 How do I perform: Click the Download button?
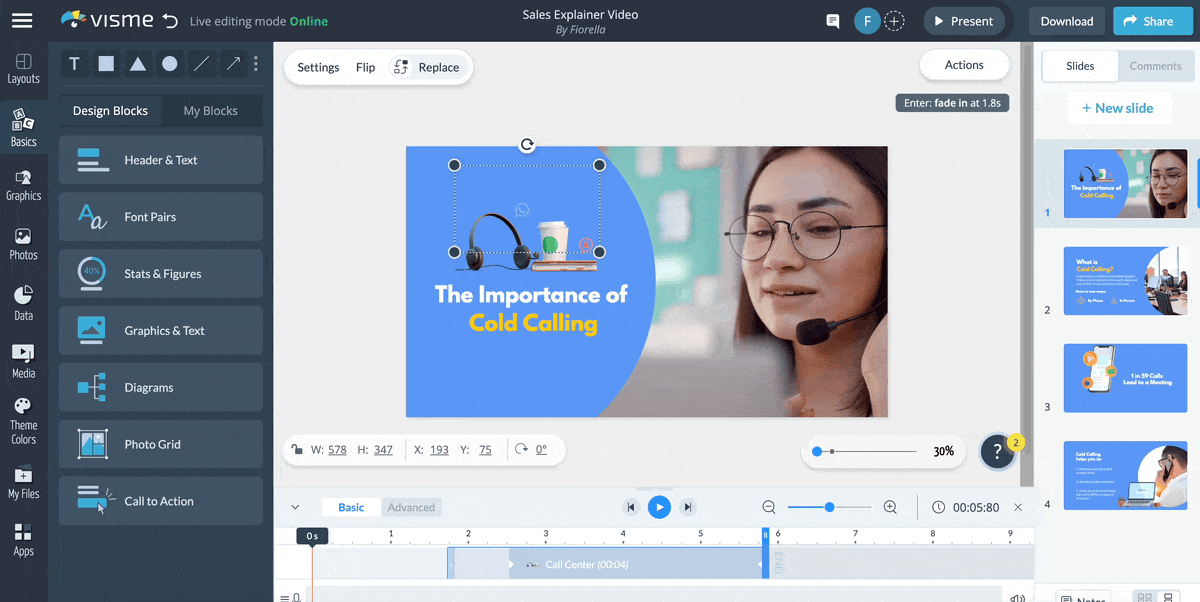(x=1066, y=21)
